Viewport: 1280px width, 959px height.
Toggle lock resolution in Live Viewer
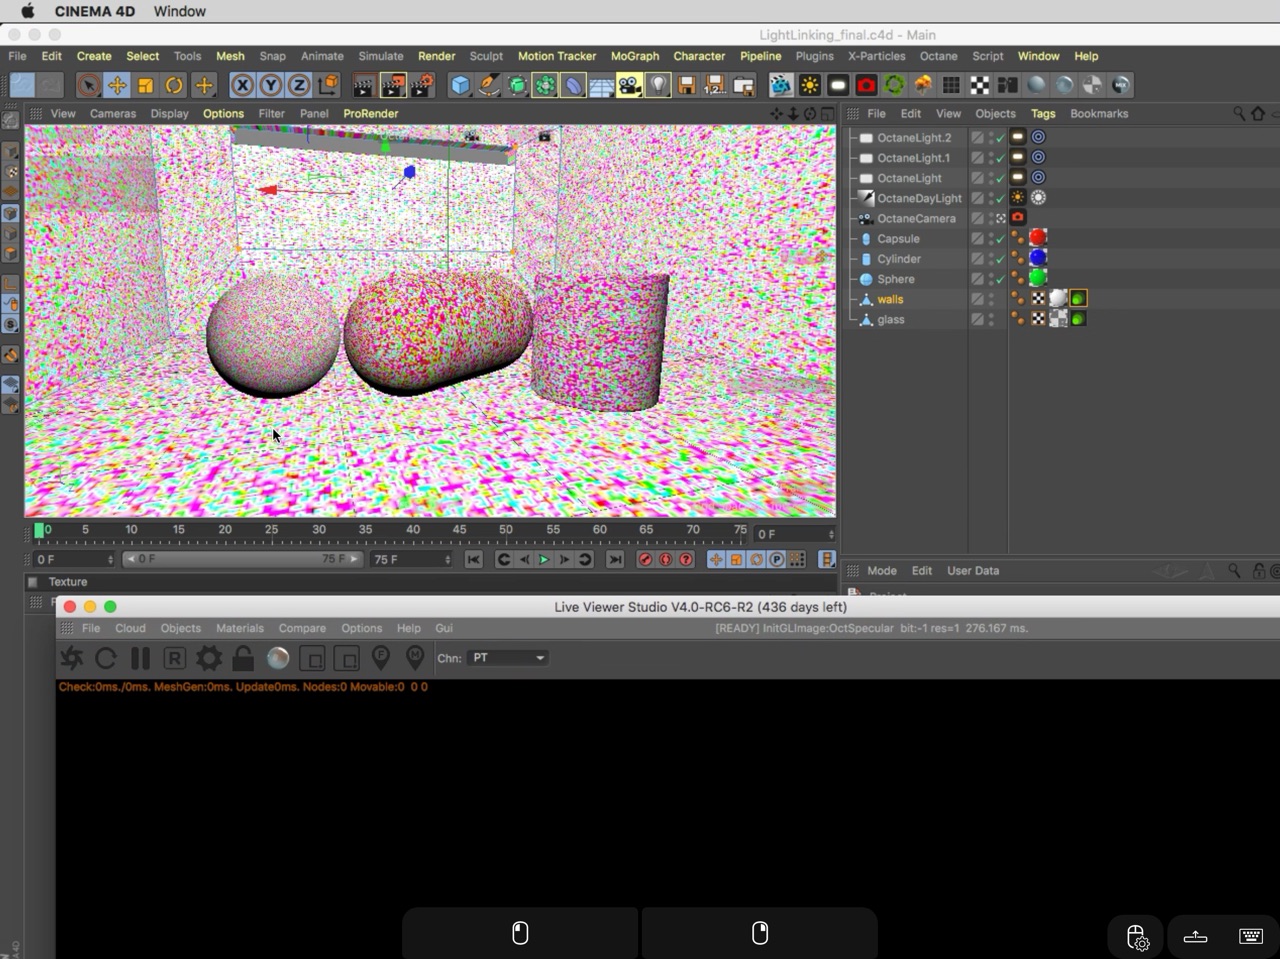point(243,658)
